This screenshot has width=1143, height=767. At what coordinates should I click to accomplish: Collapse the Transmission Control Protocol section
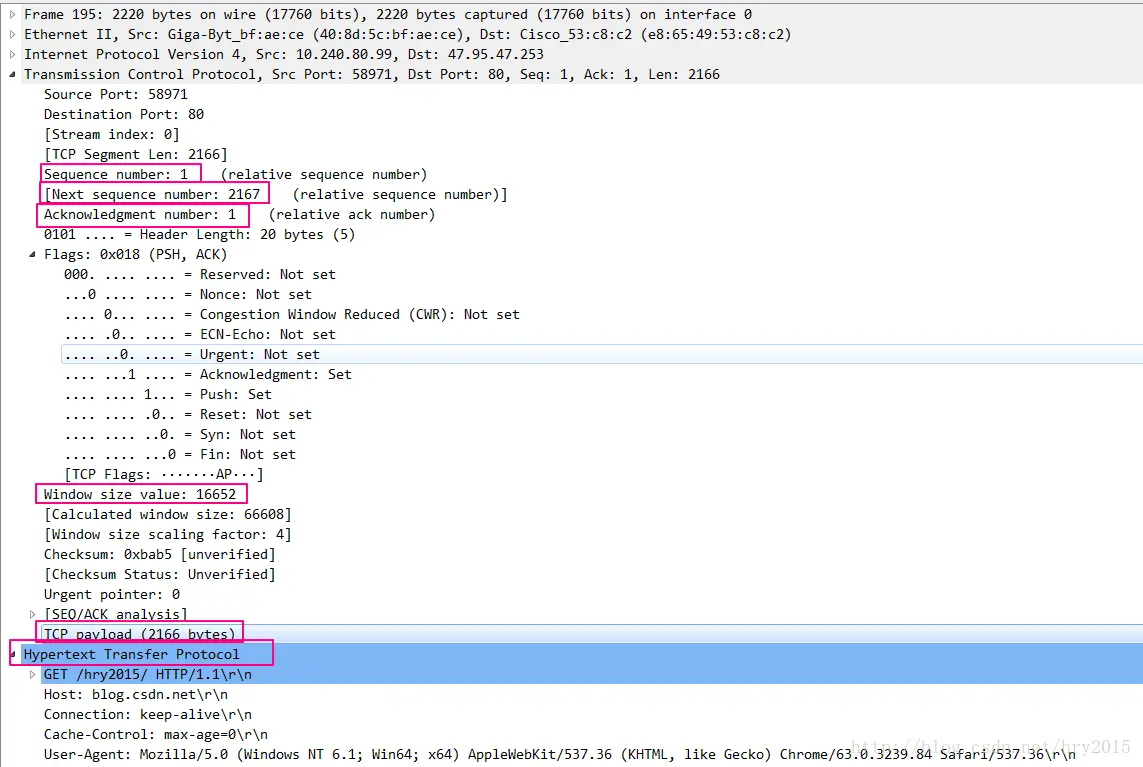click(12, 74)
